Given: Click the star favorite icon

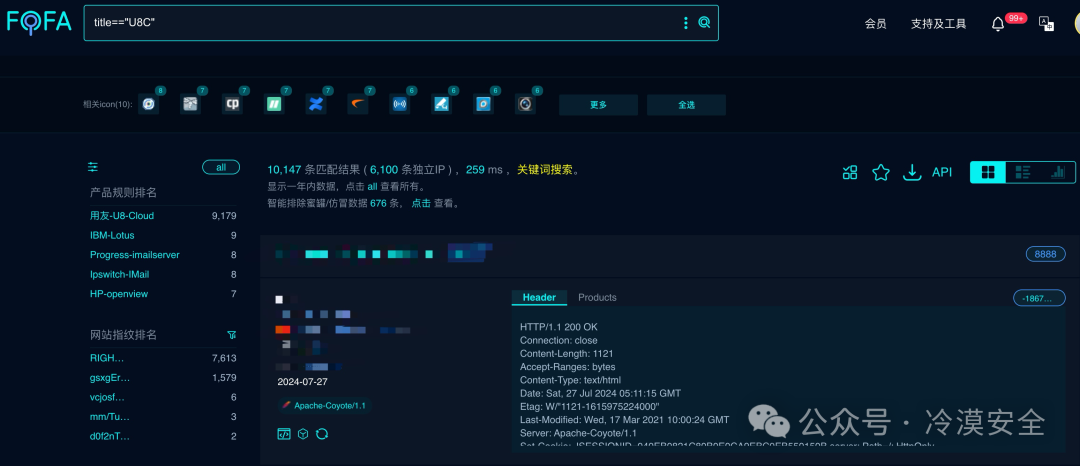Looking at the screenshot, I should click(881, 172).
